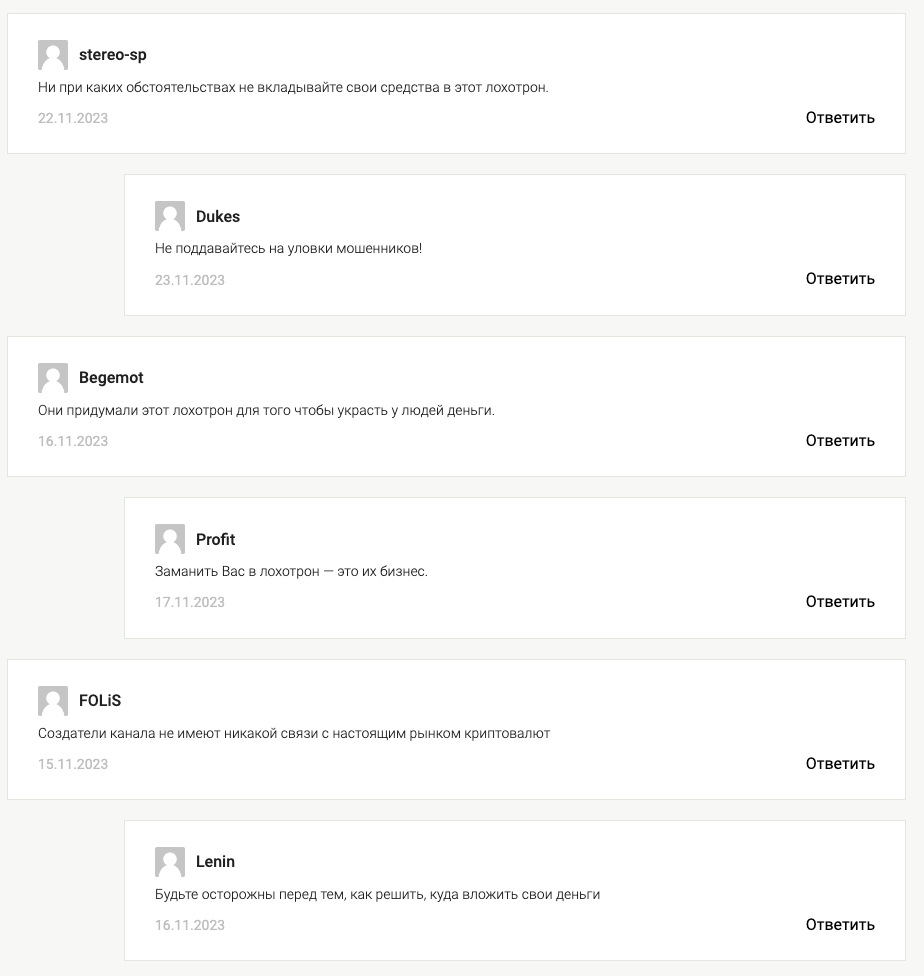
Task: Click the avatar icon beside Dukes
Action: 170,216
